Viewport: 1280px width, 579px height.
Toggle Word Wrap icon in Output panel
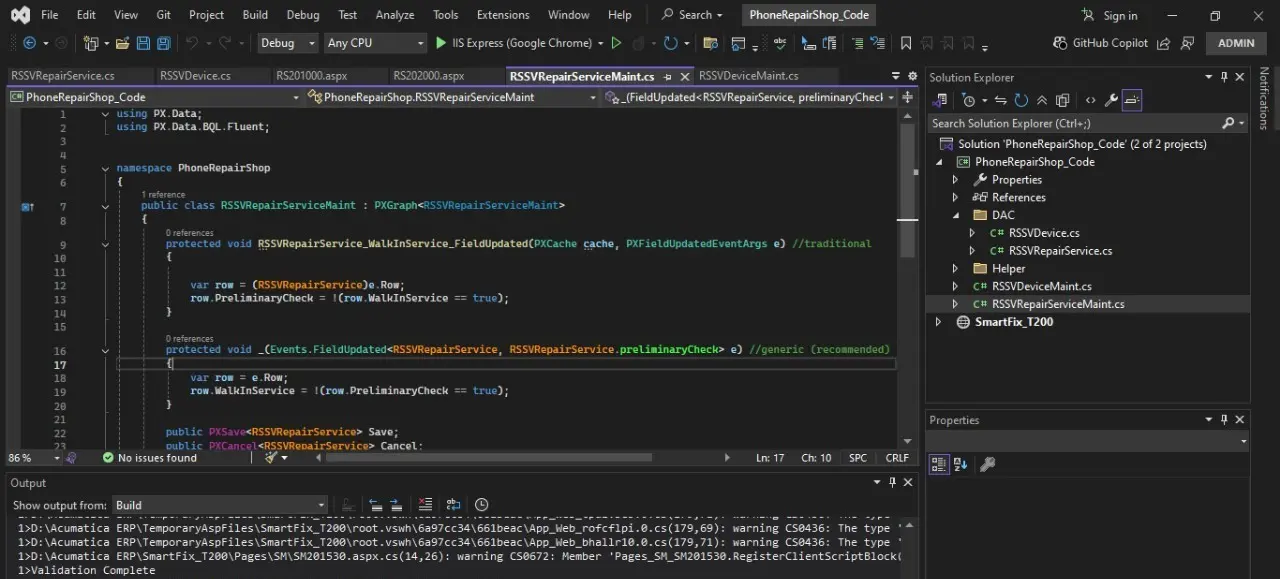point(454,505)
